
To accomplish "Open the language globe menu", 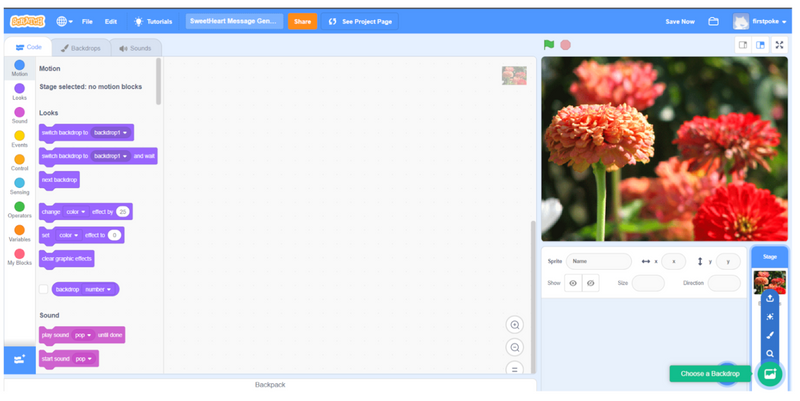I will pos(64,21).
